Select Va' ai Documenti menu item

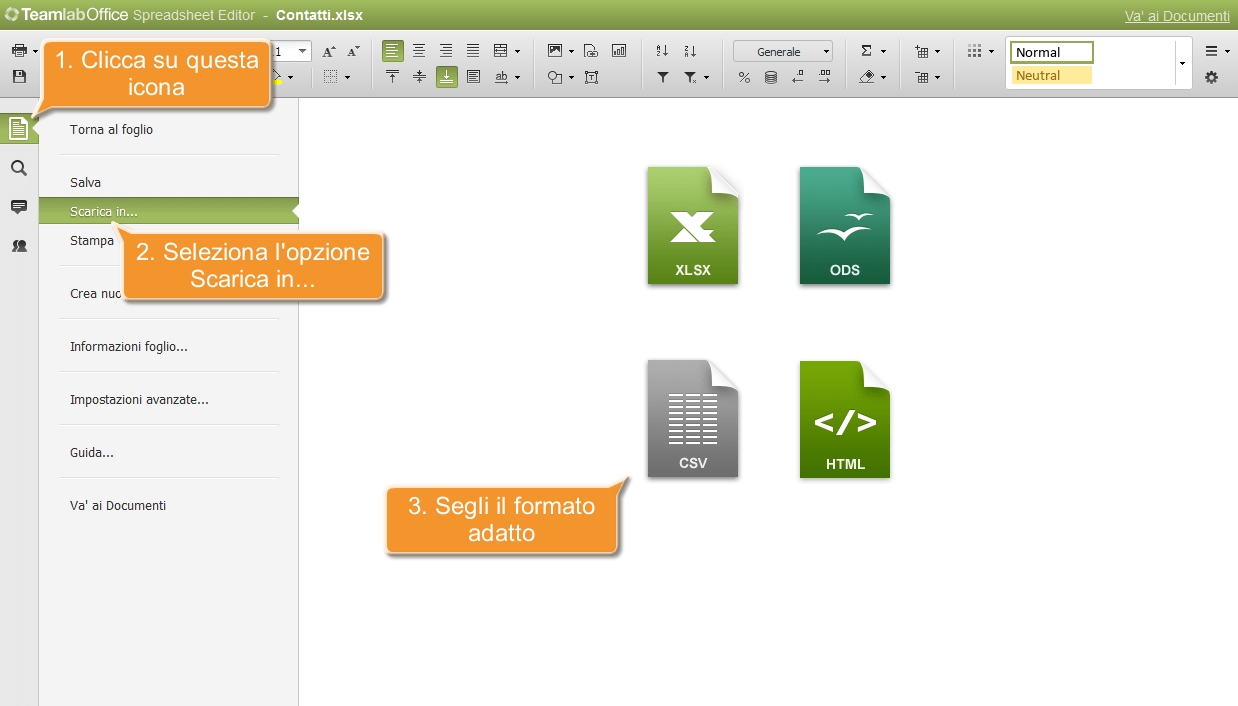[118, 505]
